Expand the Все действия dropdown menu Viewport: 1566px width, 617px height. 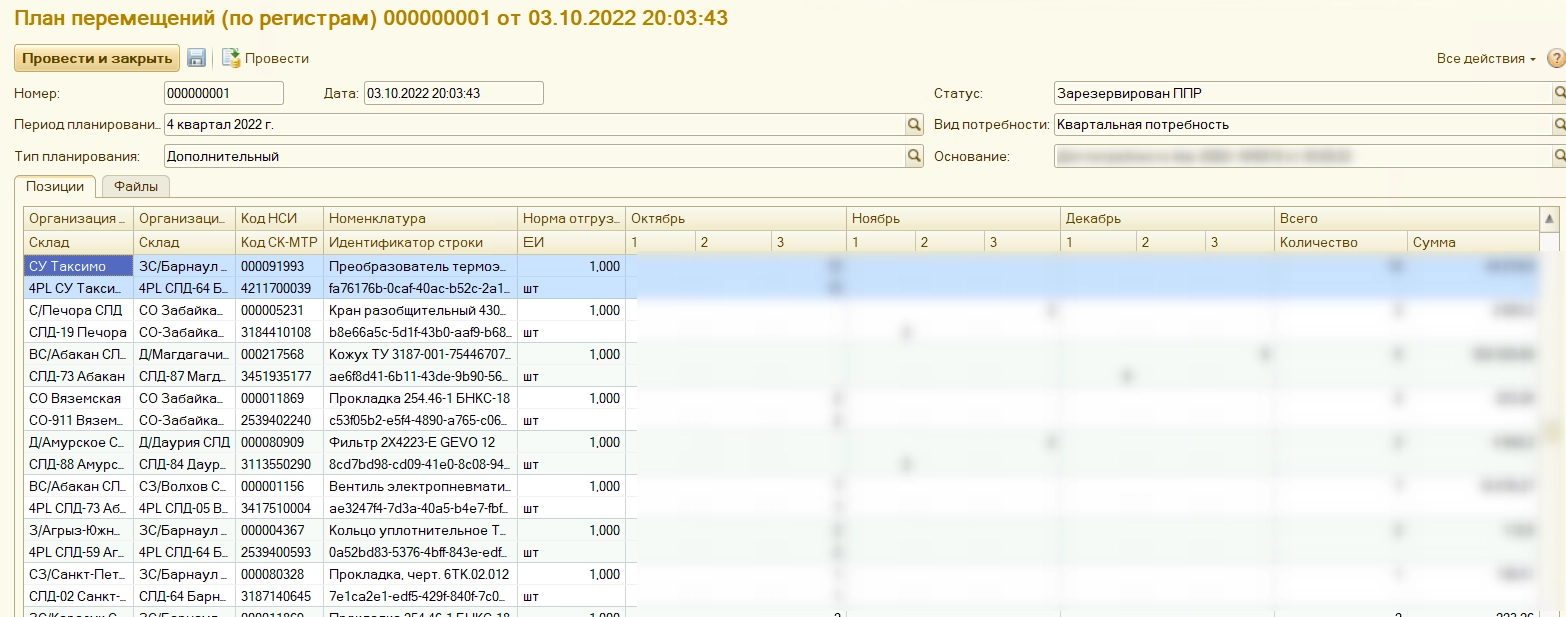1486,59
